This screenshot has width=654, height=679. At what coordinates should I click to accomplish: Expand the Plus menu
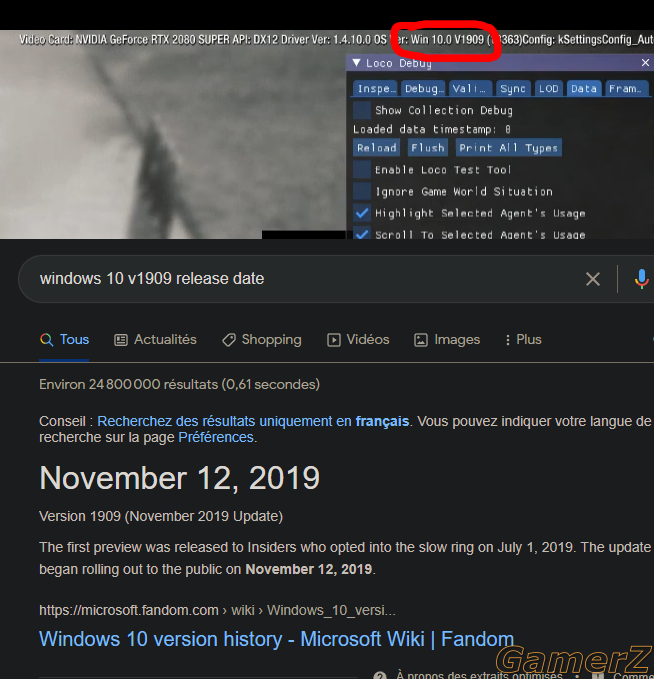point(523,340)
